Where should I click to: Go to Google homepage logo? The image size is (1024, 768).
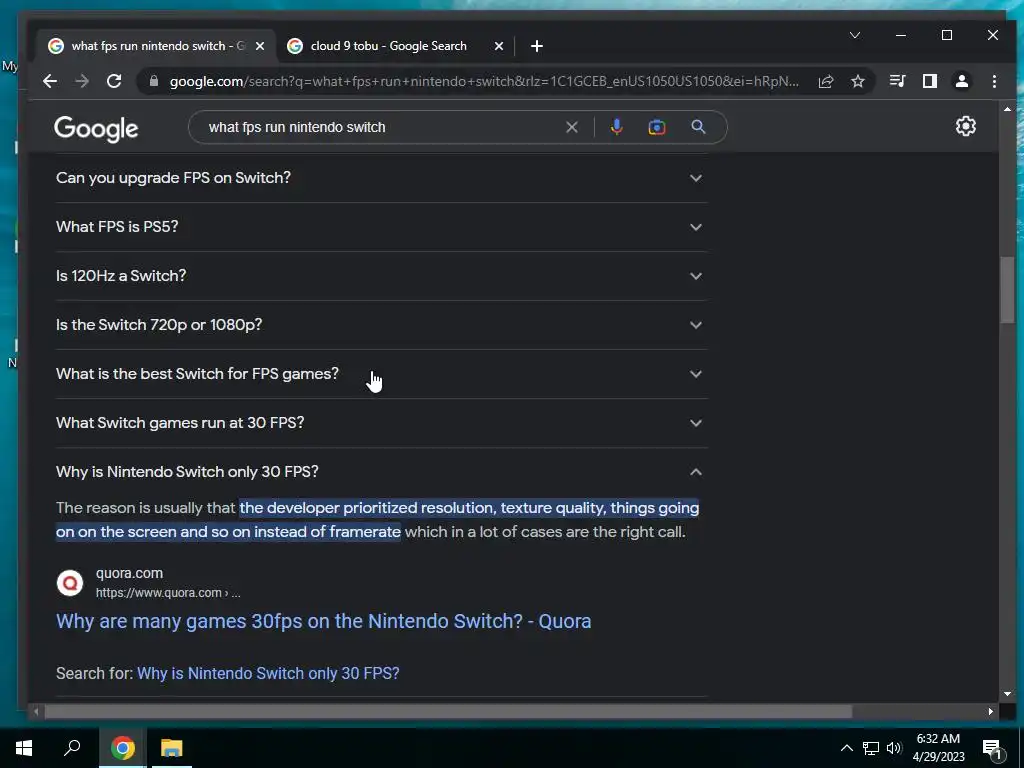tap(96, 129)
